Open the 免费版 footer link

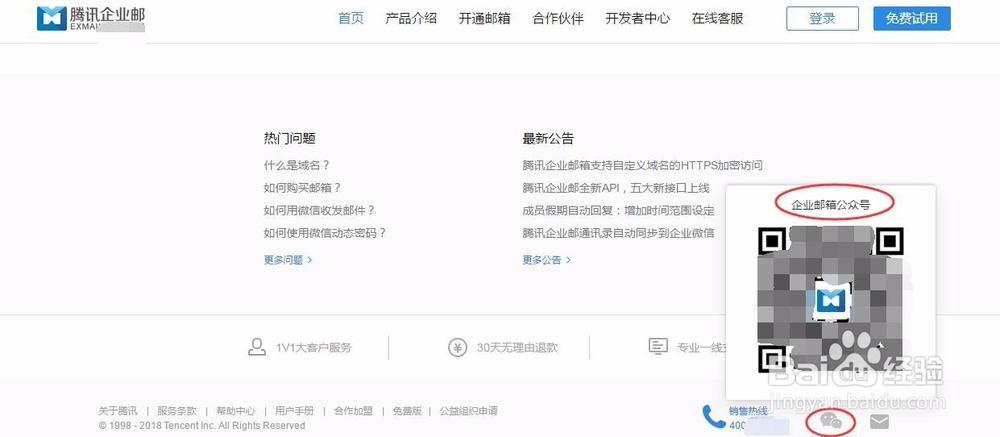click(407, 411)
